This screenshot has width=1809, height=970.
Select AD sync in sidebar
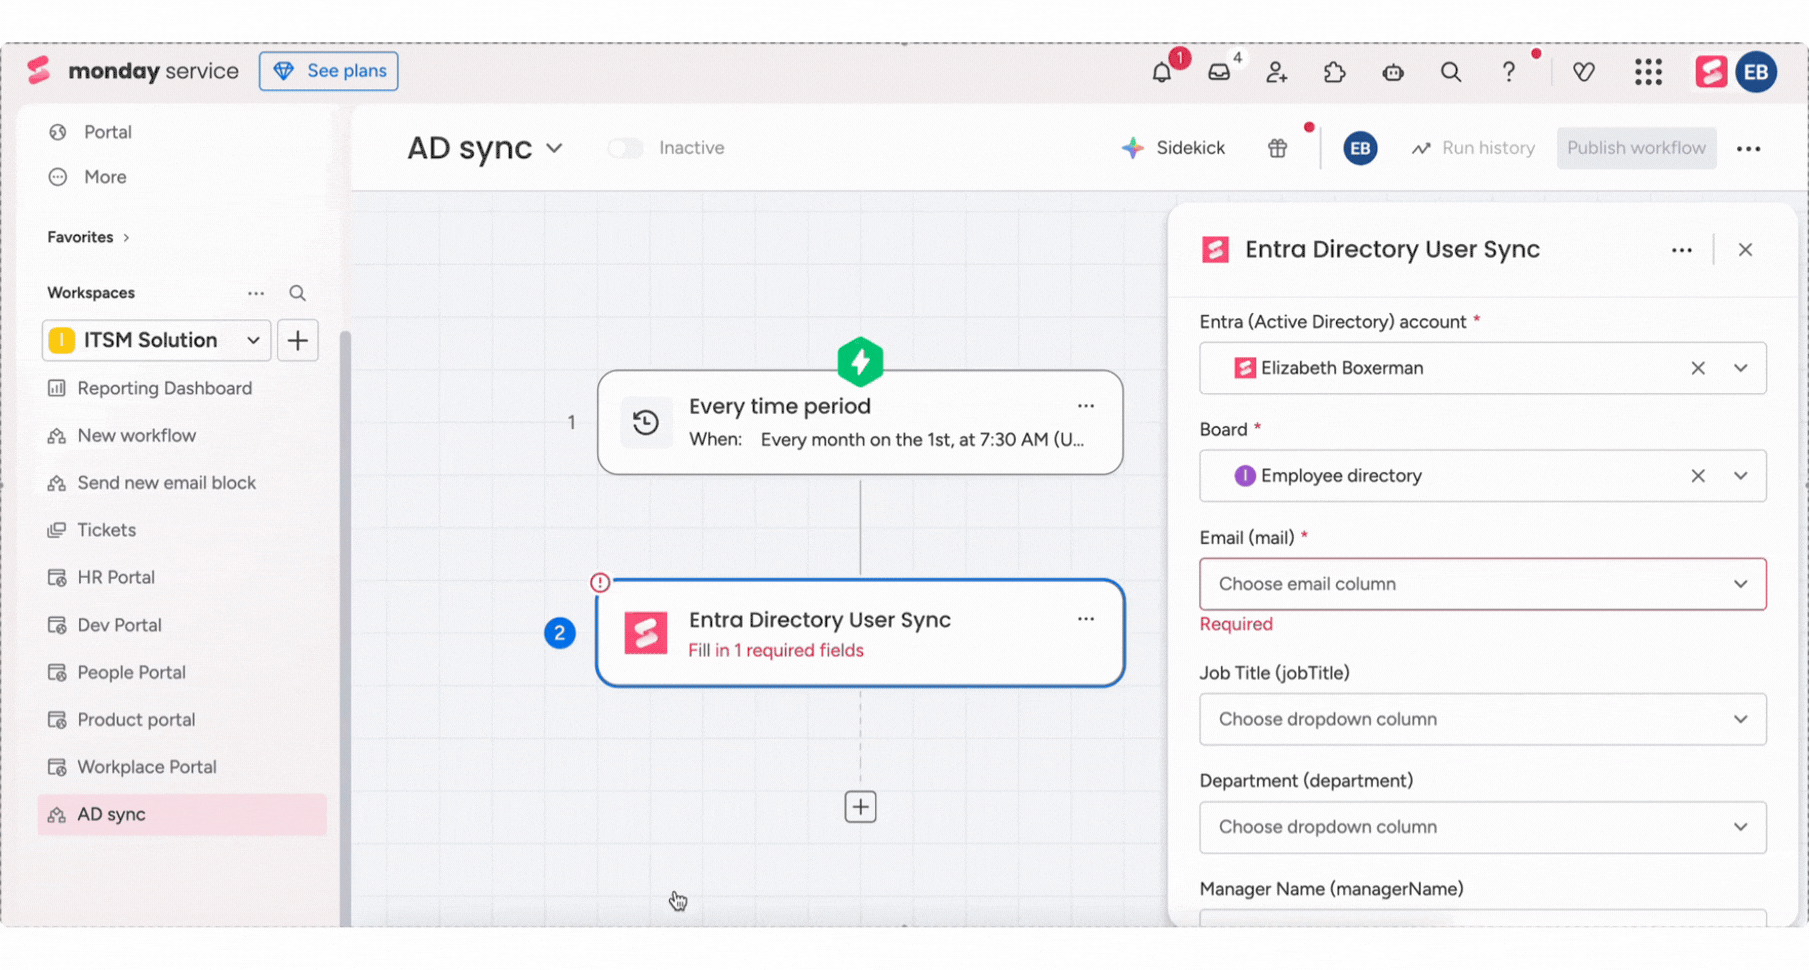point(182,814)
